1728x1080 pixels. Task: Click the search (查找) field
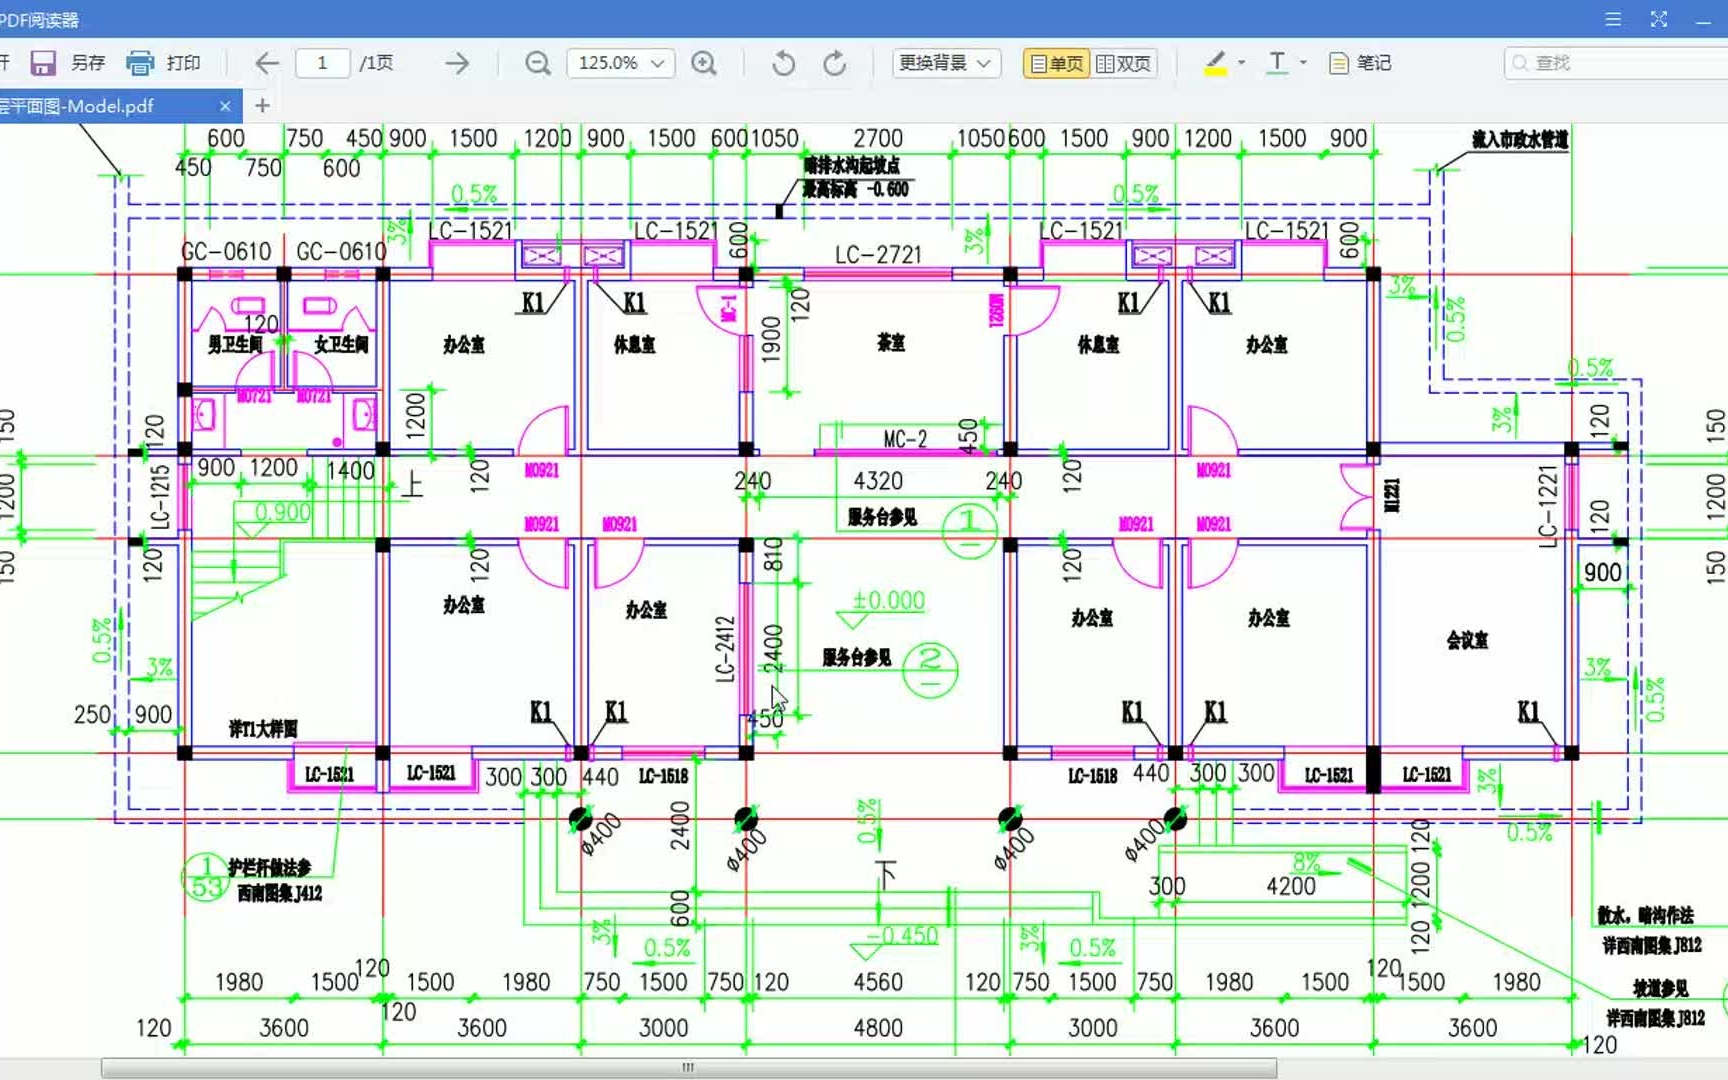[x=1617, y=63]
